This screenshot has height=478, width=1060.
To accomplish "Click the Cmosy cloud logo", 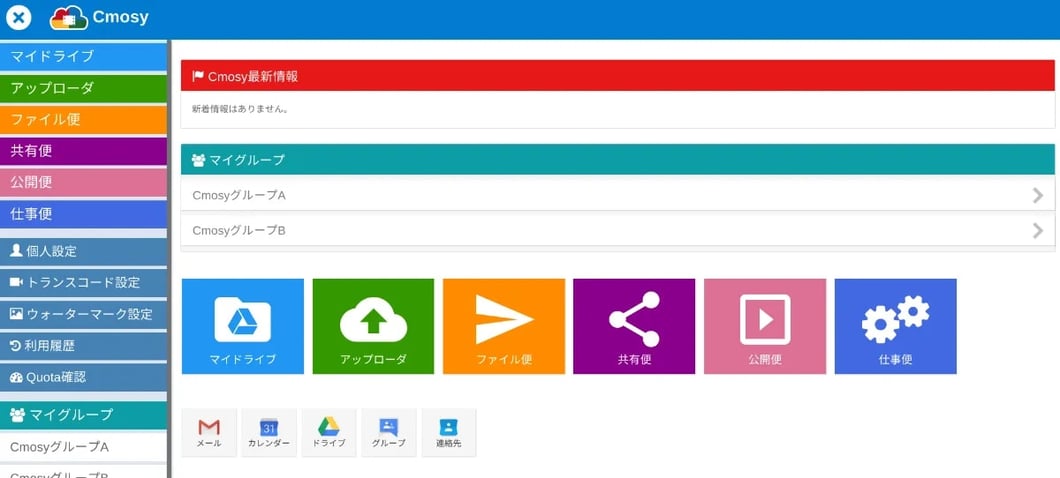I will 69,18.
